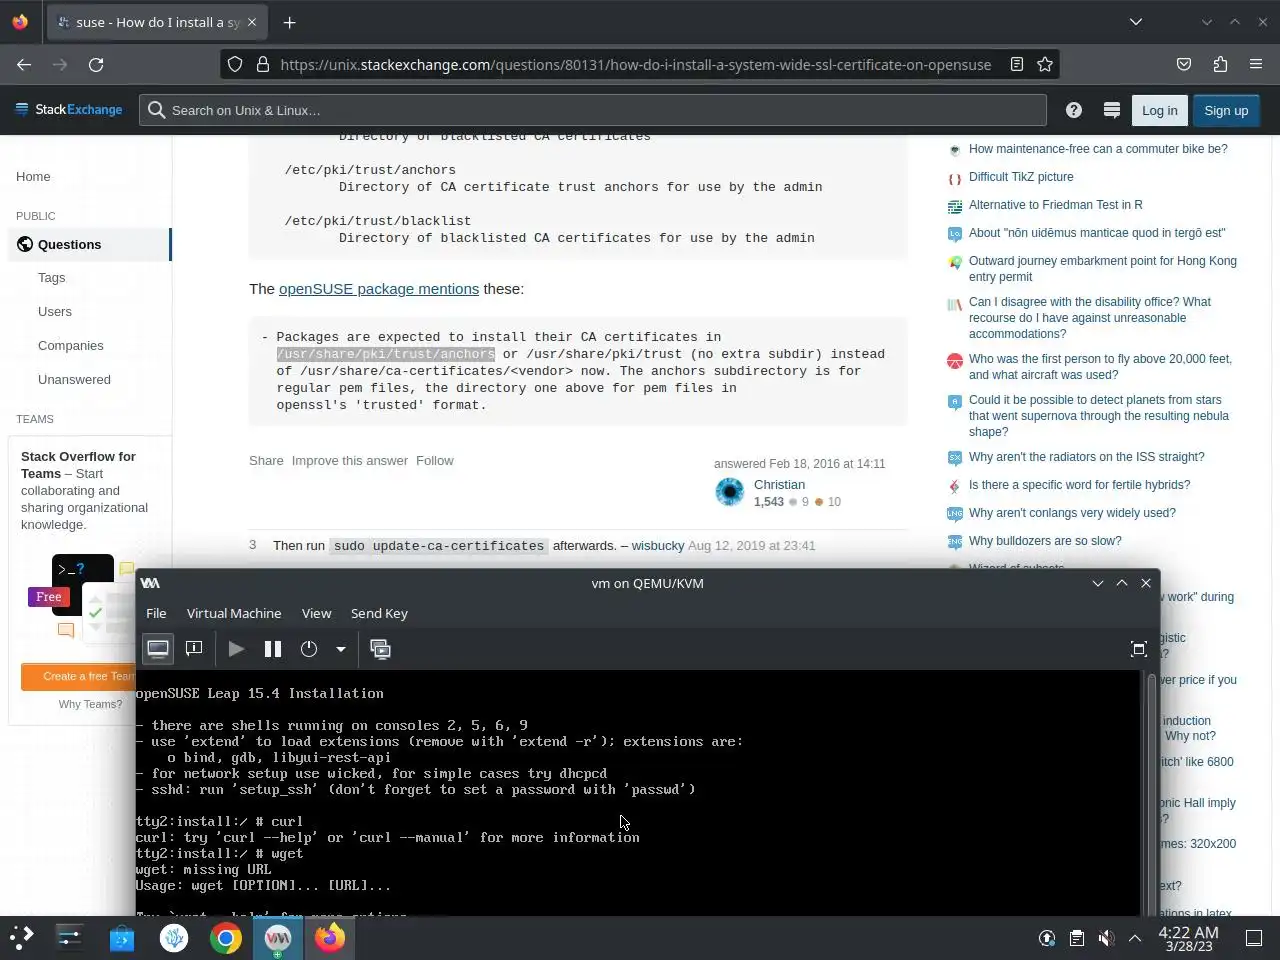Open 'Difficult TikZ picture' hot question
The image size is (1280, 960).
coord(1021,177)
